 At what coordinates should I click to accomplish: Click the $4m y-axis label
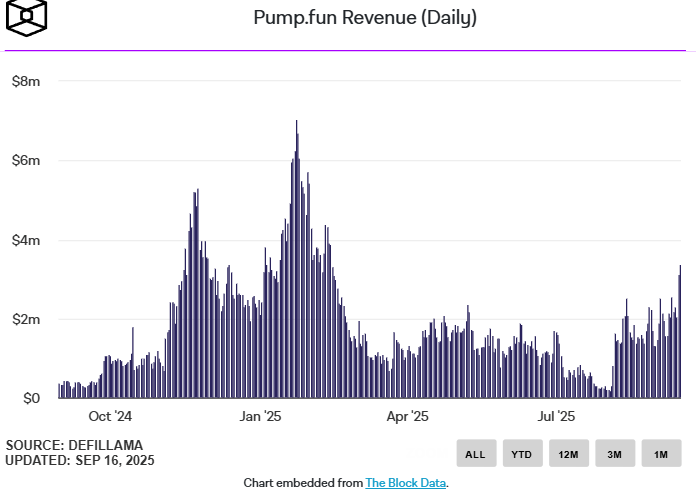point(26,240)
